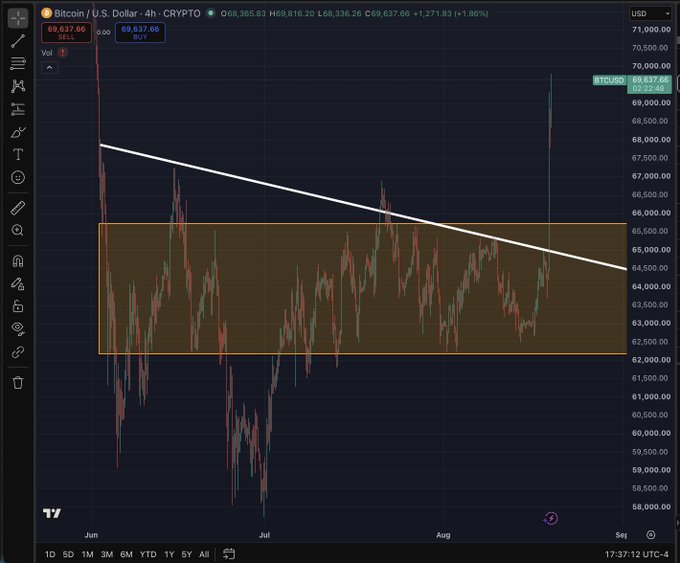The width and height of the screenshot is (680, 563).
Task: Click the purple lightning event marker
Action: 551,518
